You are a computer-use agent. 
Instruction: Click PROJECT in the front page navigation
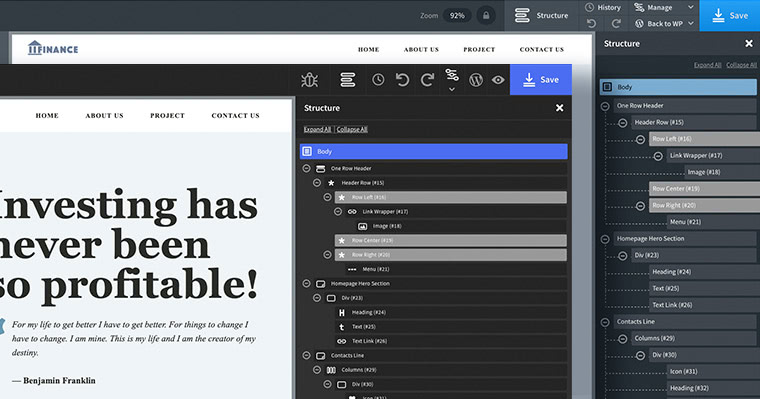pyautogui.click(x=167, y=115)
